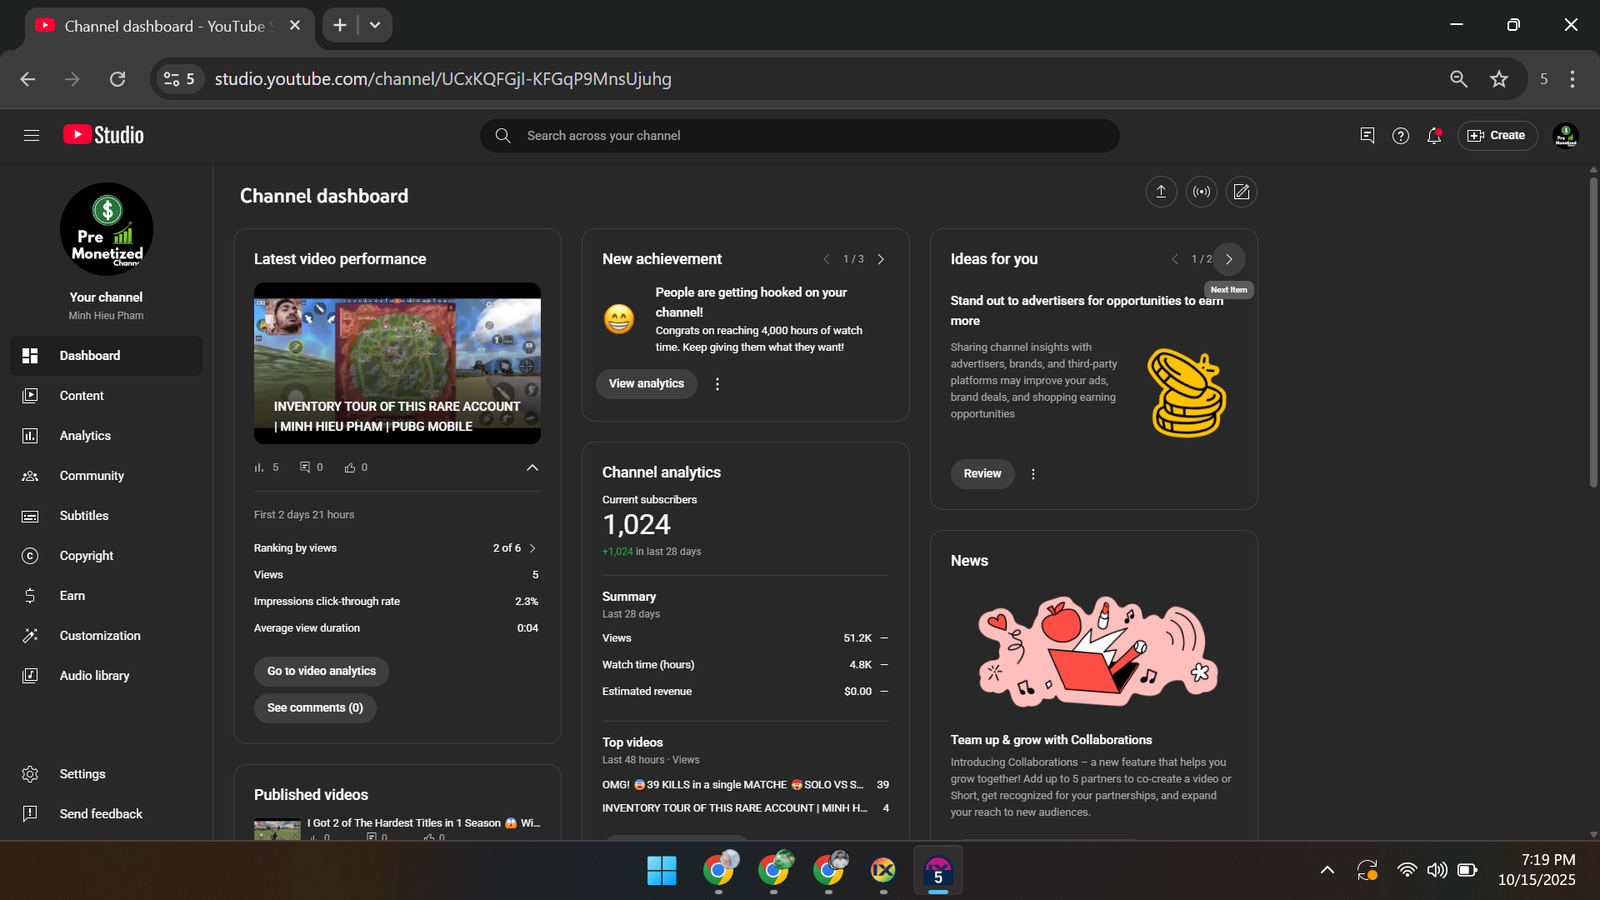Viewport: 1600px width, 900px height.
Task: Bookmark this page with the star icon
Action: tap(1498, 79)
